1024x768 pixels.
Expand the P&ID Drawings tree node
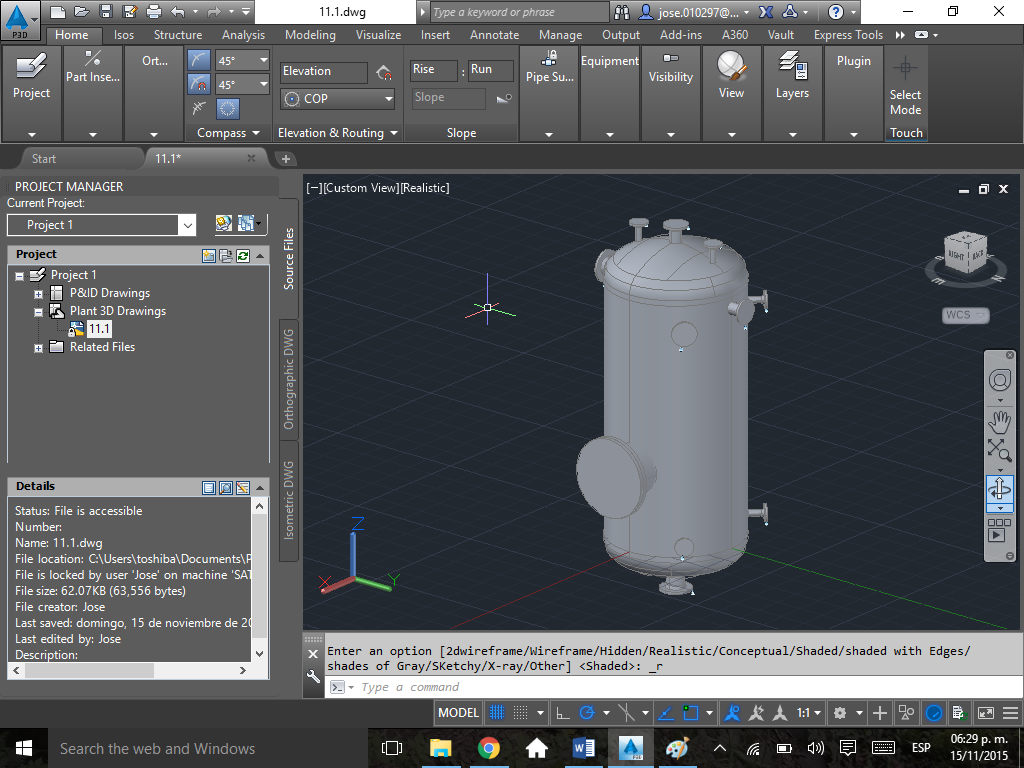(x=39, y=294)
